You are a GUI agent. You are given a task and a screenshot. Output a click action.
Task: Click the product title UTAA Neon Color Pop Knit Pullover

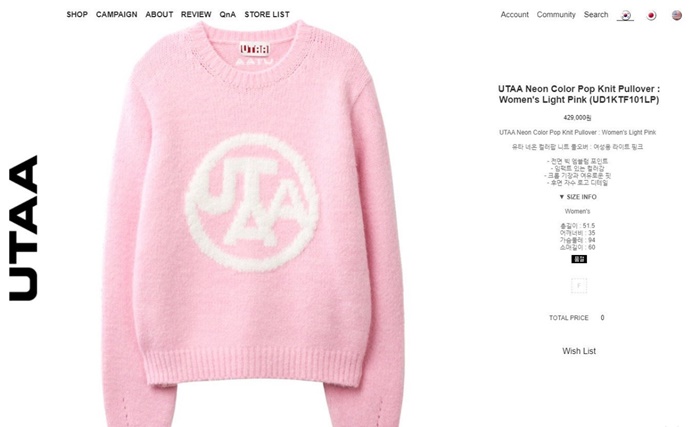(x=579, y=94)
